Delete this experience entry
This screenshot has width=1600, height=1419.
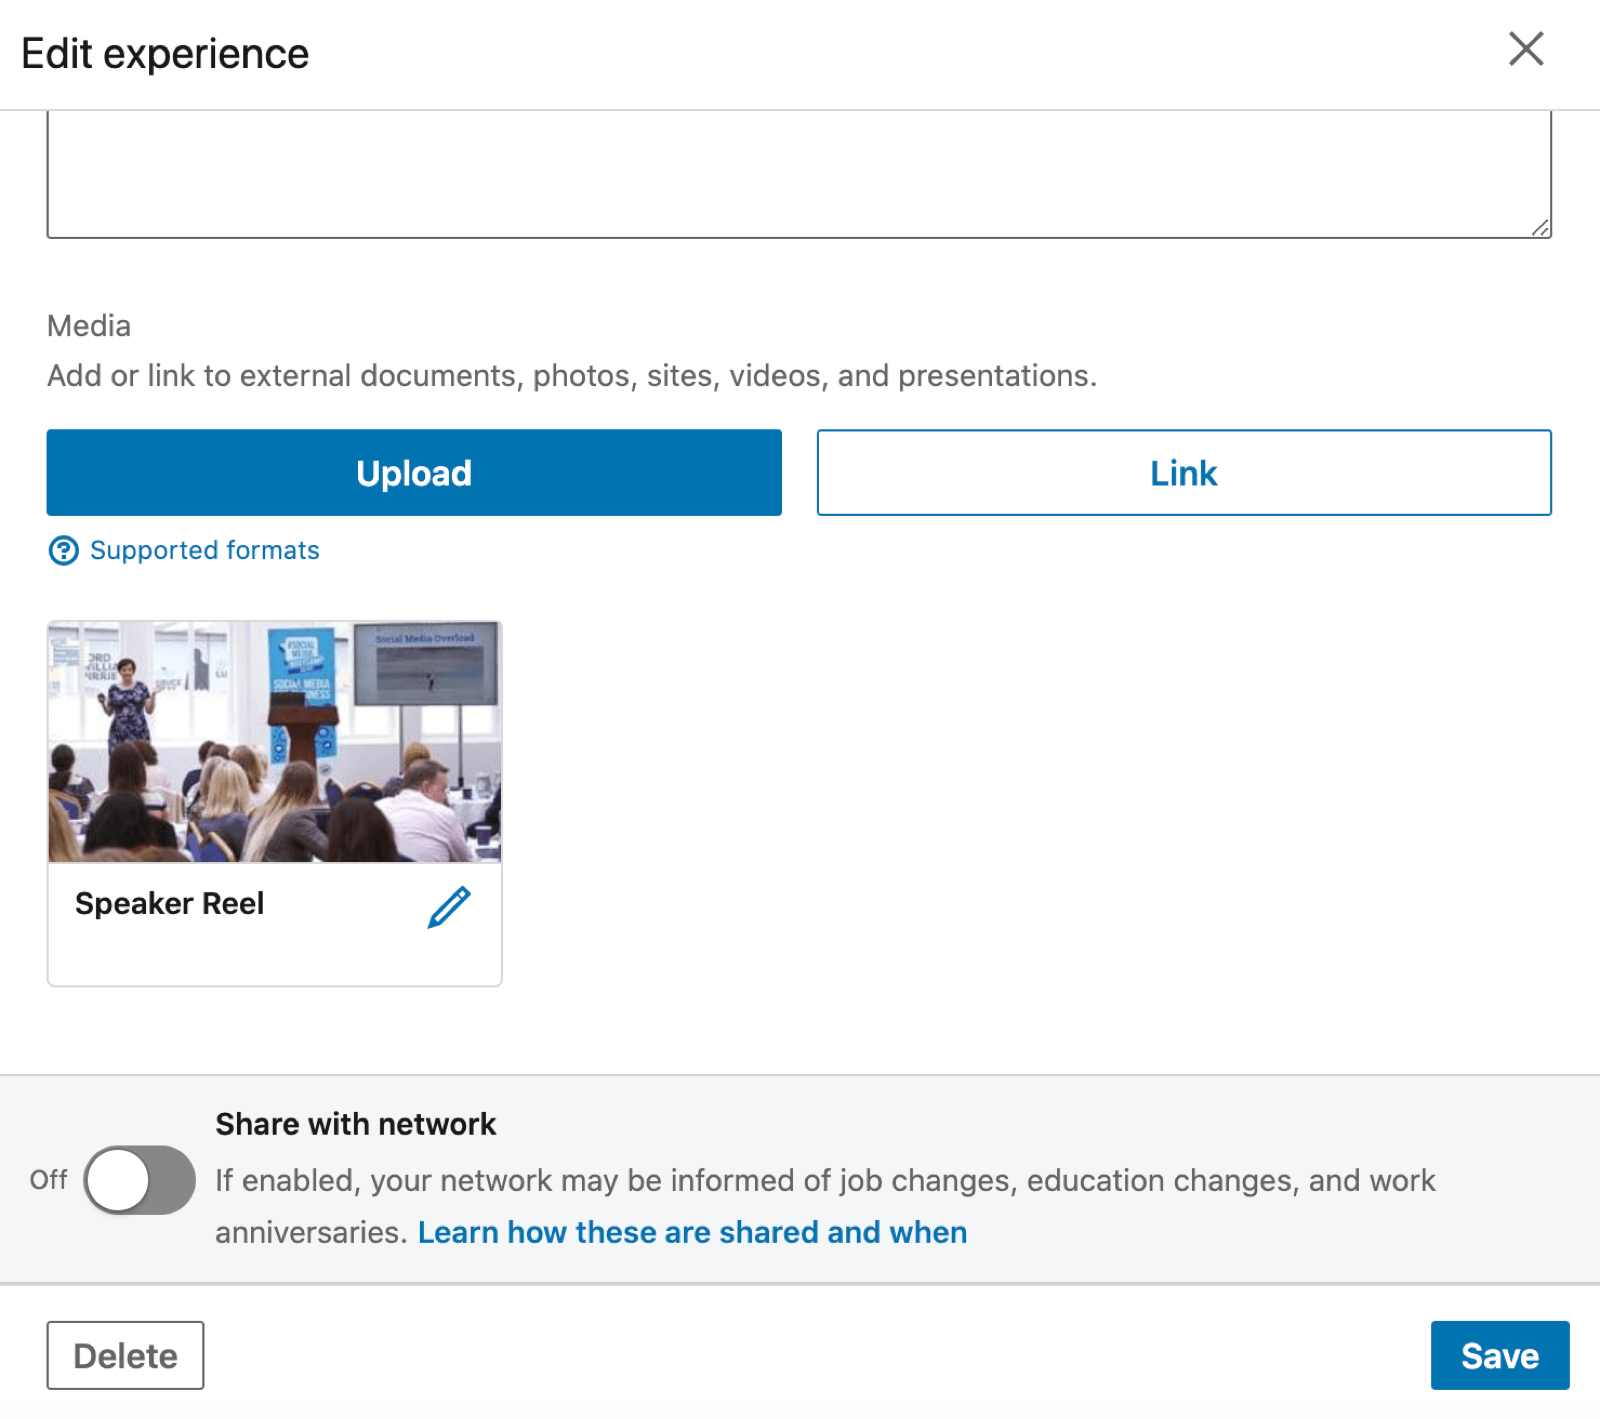click(125, 1355)
